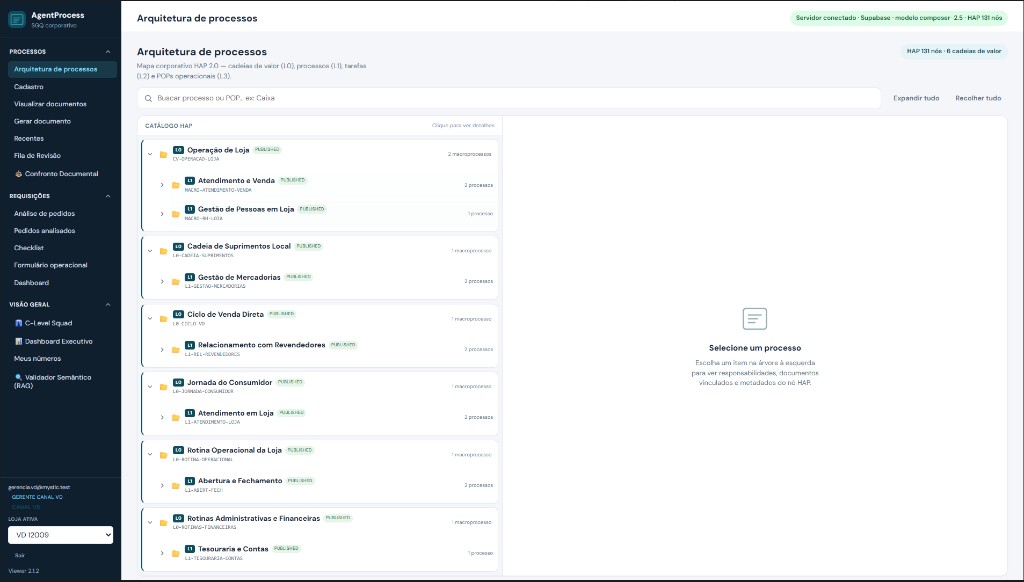Open the Recentes sidebar item
The height and width of the screenshot is (582, 1024).
pos(29,138)
